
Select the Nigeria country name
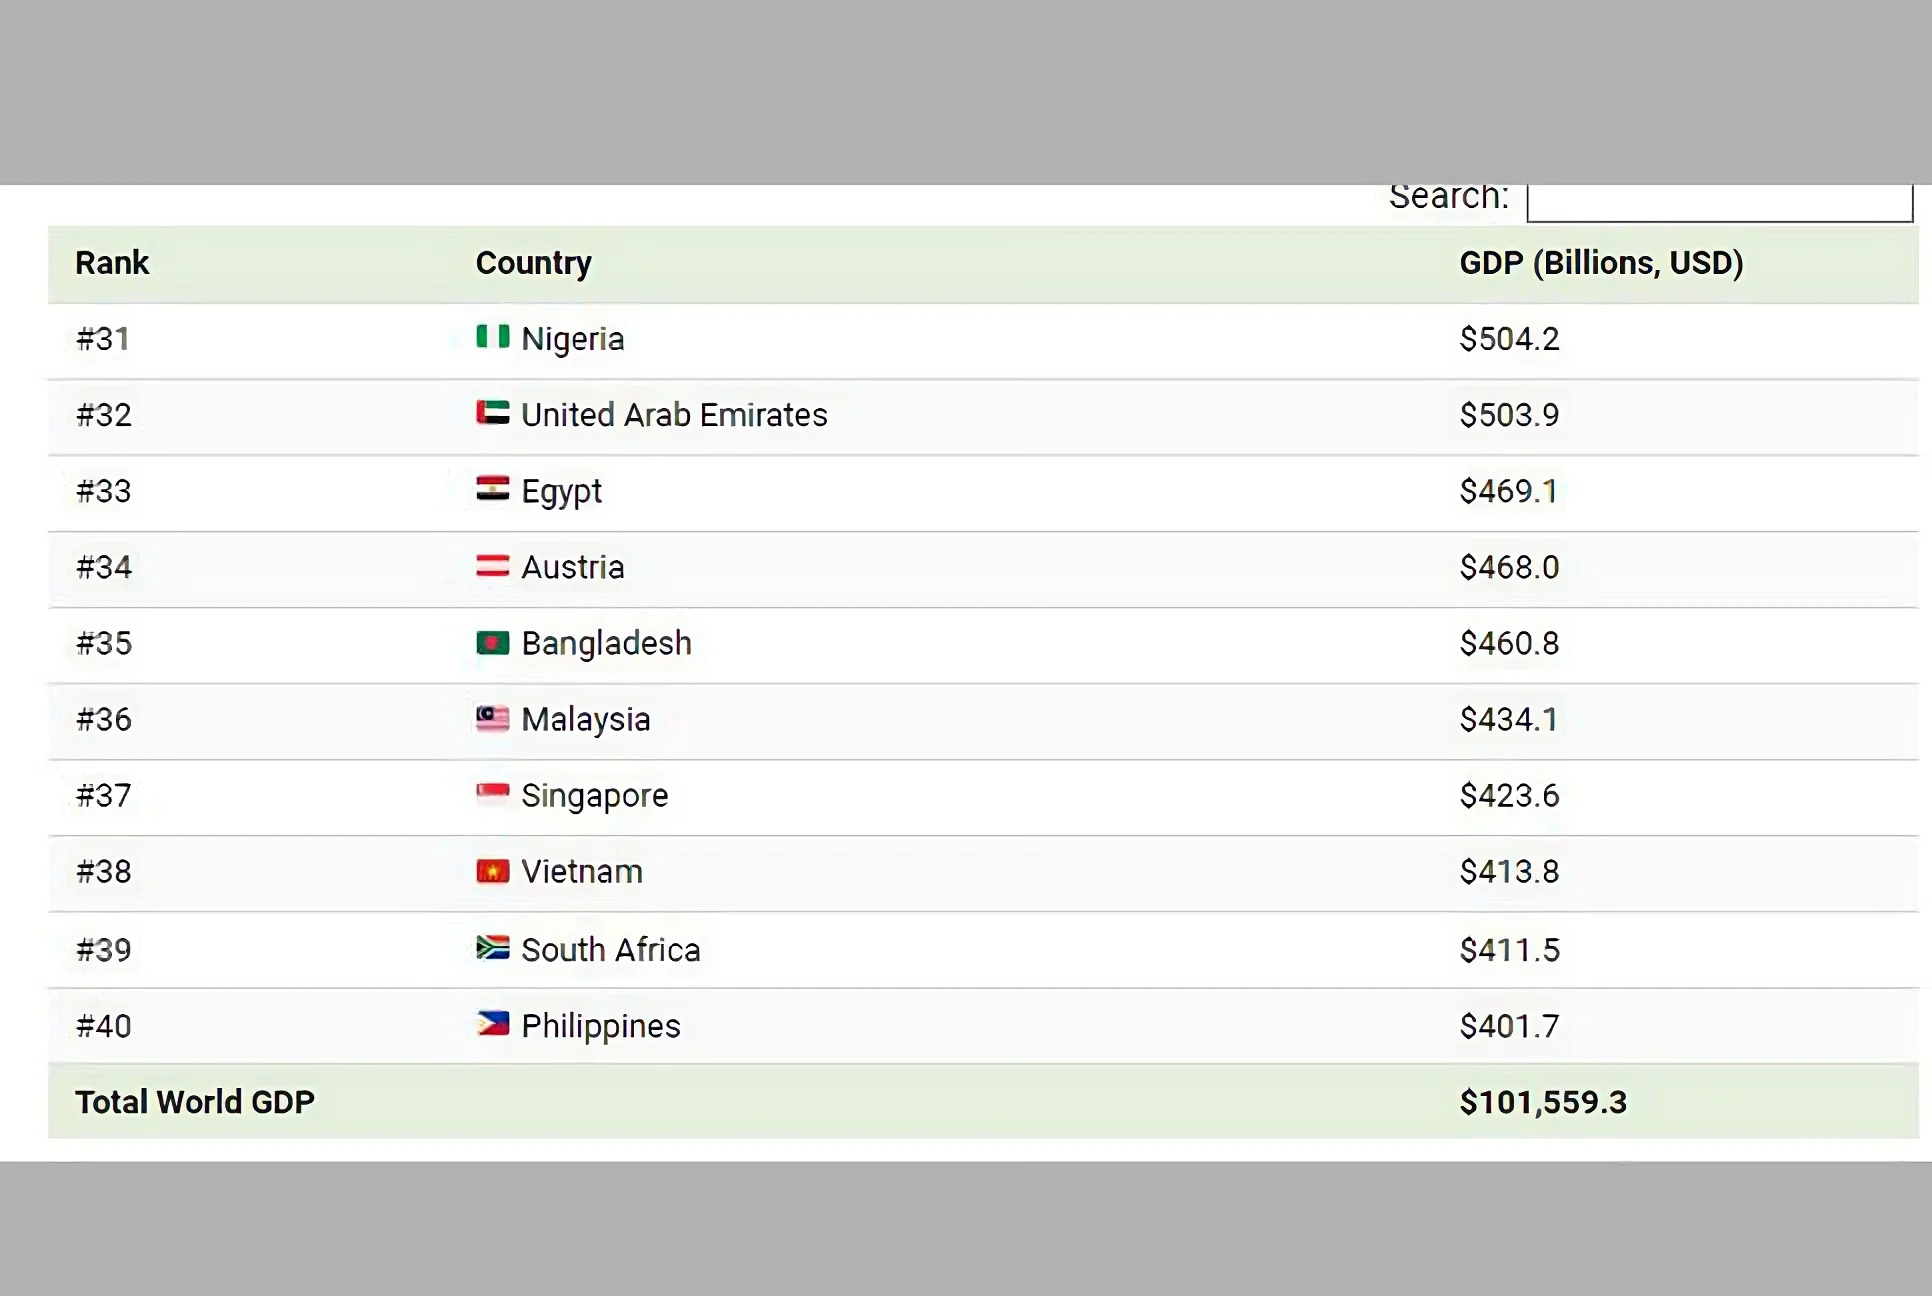(x=572, y=339)
